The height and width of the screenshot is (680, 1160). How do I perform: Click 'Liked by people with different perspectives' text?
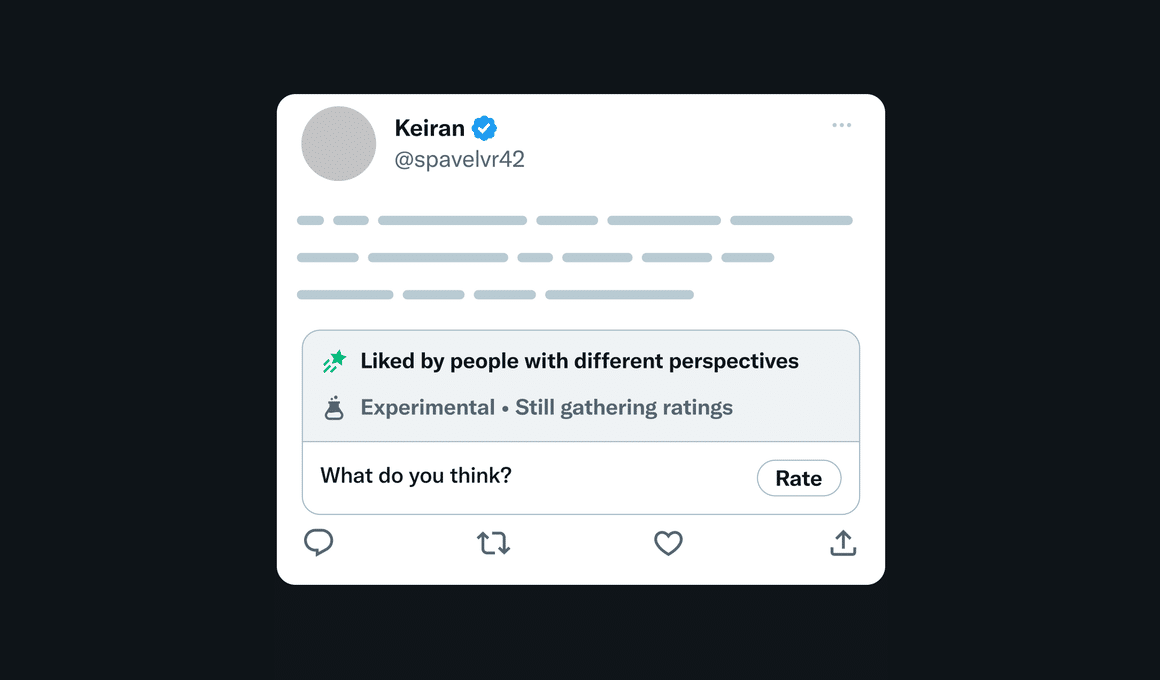pyautogui.click(x=579, y=361)
